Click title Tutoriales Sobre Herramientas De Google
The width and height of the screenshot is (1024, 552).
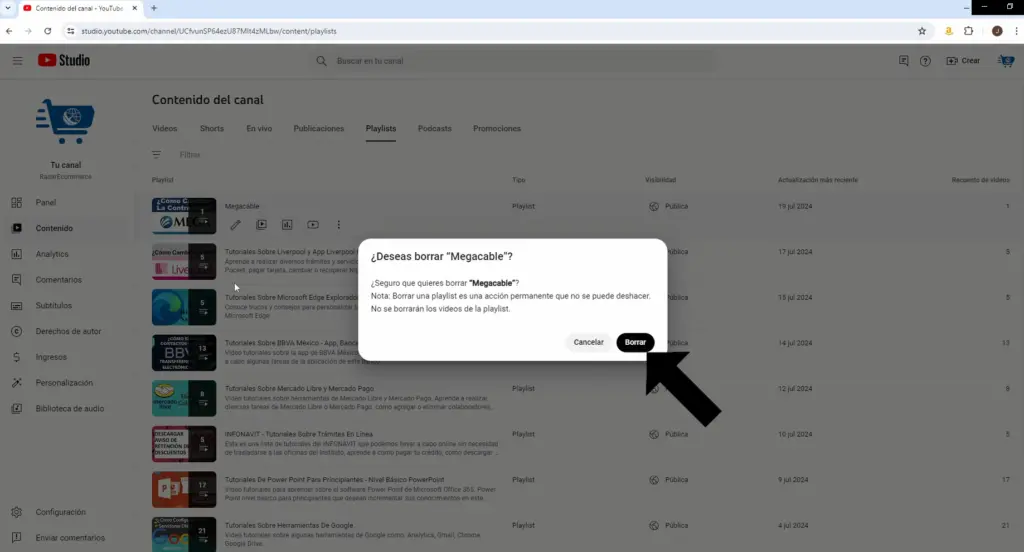(289, 525)
